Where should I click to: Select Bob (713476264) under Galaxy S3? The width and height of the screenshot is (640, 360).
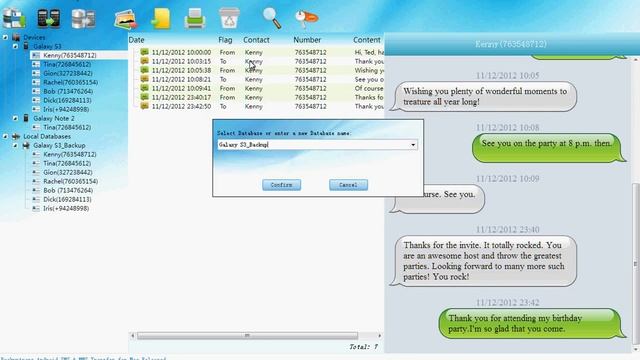tap(68, 91)
